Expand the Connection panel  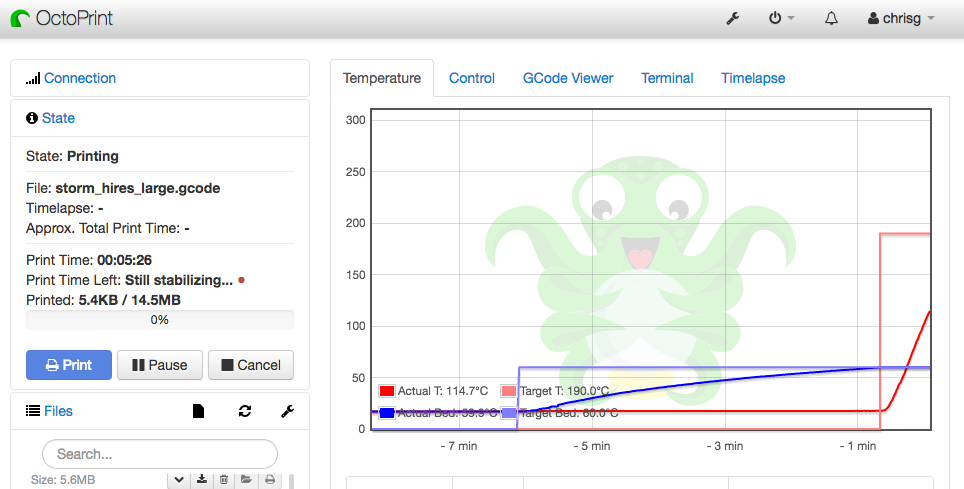tap(80, 78)
